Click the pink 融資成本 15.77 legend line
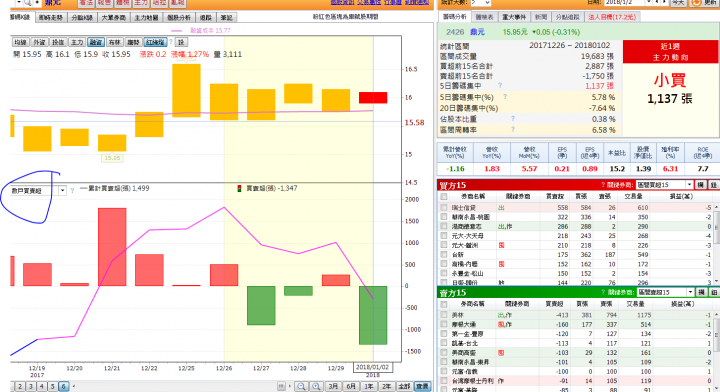Image resolution: width=720 pixels, height=392 pixels. coord(176,31)
